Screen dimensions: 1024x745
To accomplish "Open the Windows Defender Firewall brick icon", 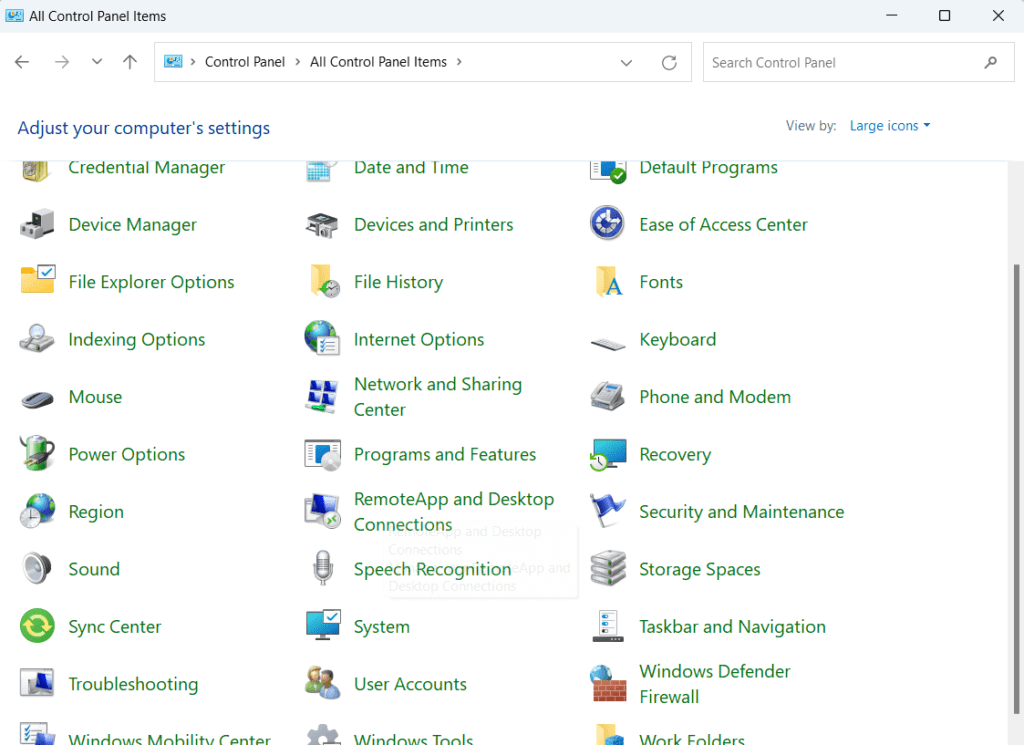I will (608, 683).
